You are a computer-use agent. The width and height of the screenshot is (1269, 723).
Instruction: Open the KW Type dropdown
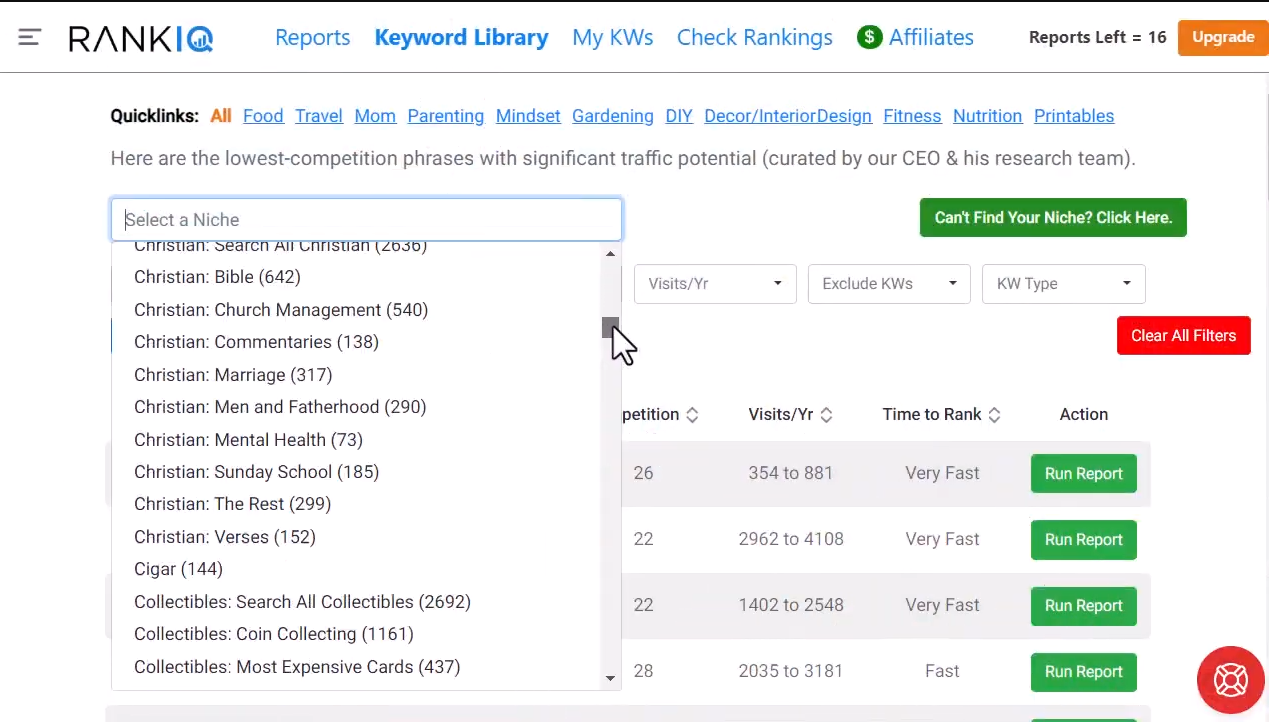[1063, 283]
